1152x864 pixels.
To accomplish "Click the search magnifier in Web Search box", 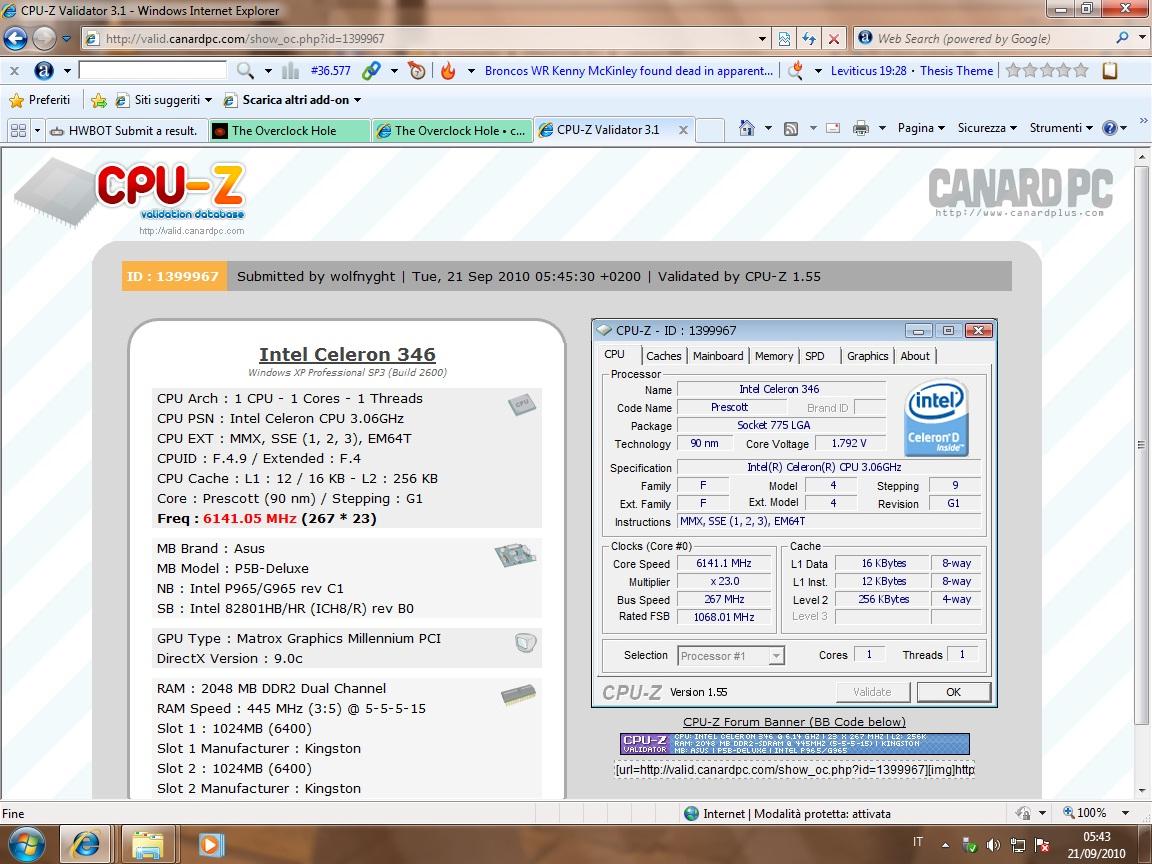I will 1122,38.
